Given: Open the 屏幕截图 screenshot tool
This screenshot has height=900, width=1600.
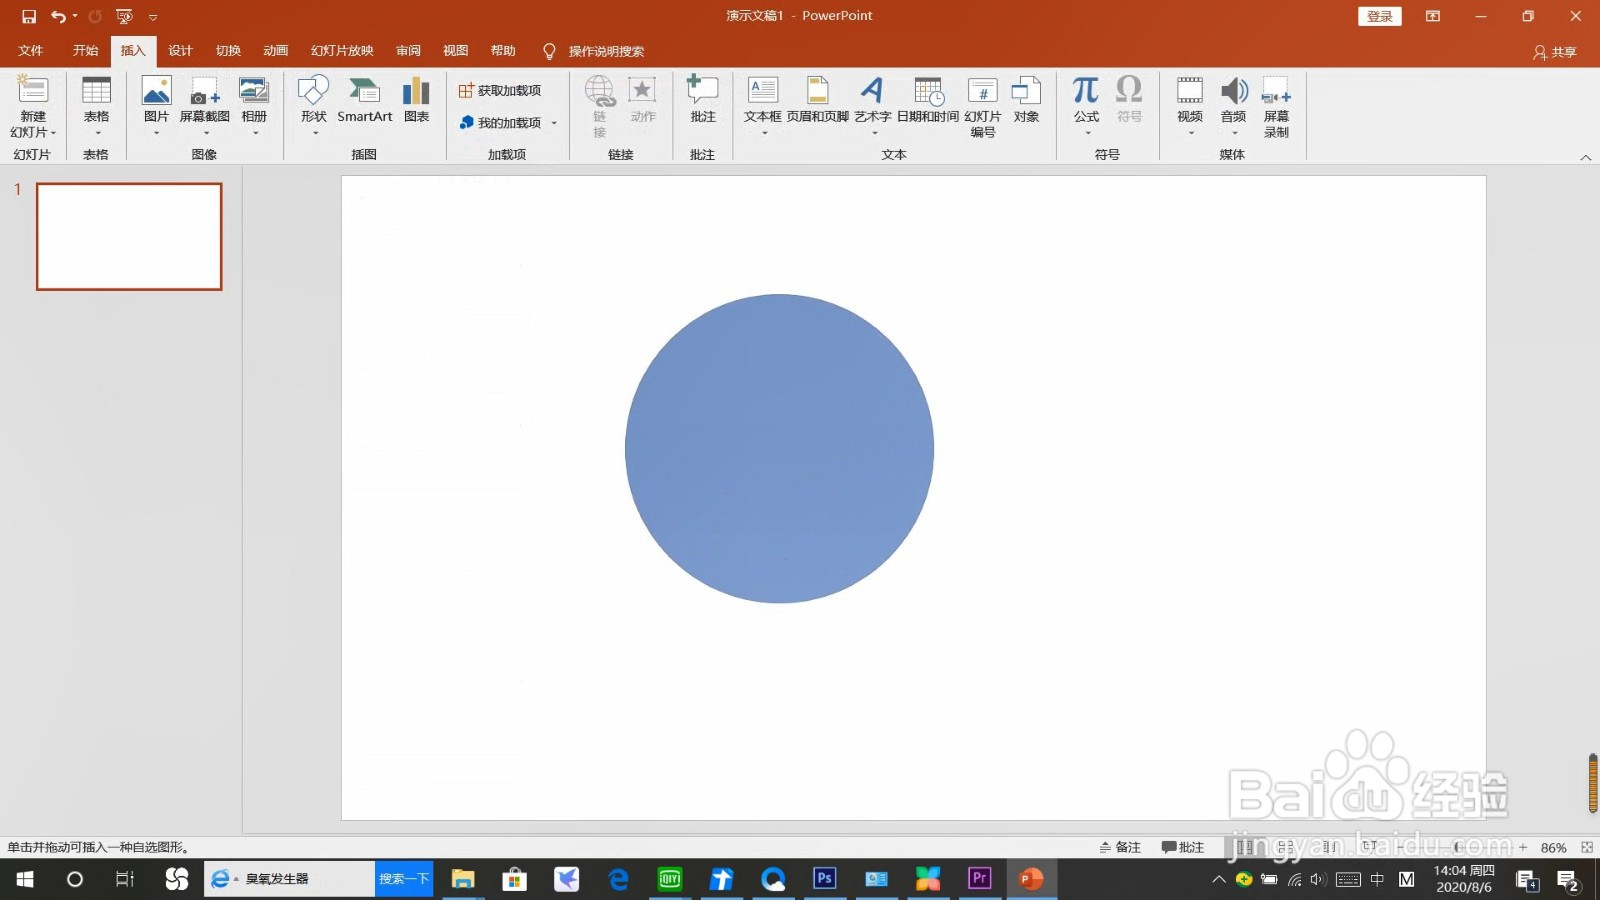Looking at the screenshot, I should tap(205, 106).
